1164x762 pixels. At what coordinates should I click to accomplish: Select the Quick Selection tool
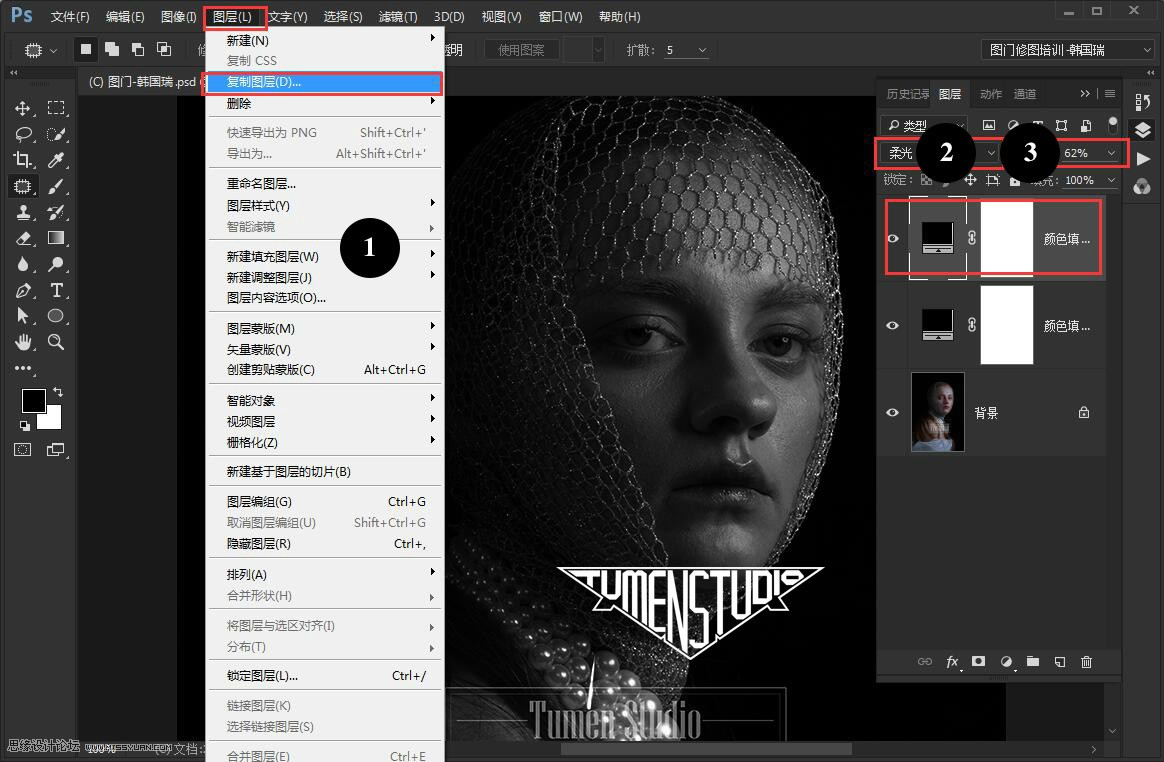(x=56, y=134)
